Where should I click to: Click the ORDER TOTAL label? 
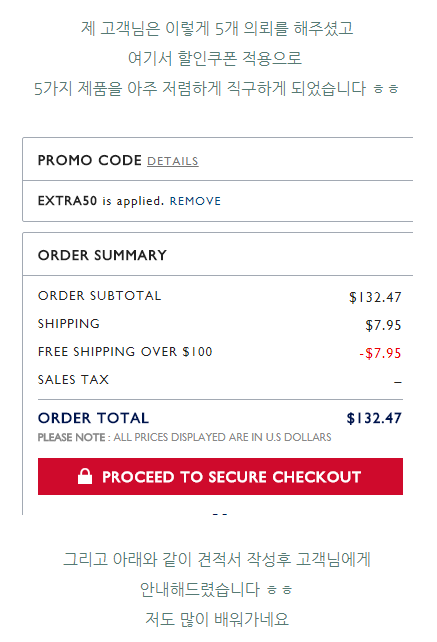tap(93, 418)
